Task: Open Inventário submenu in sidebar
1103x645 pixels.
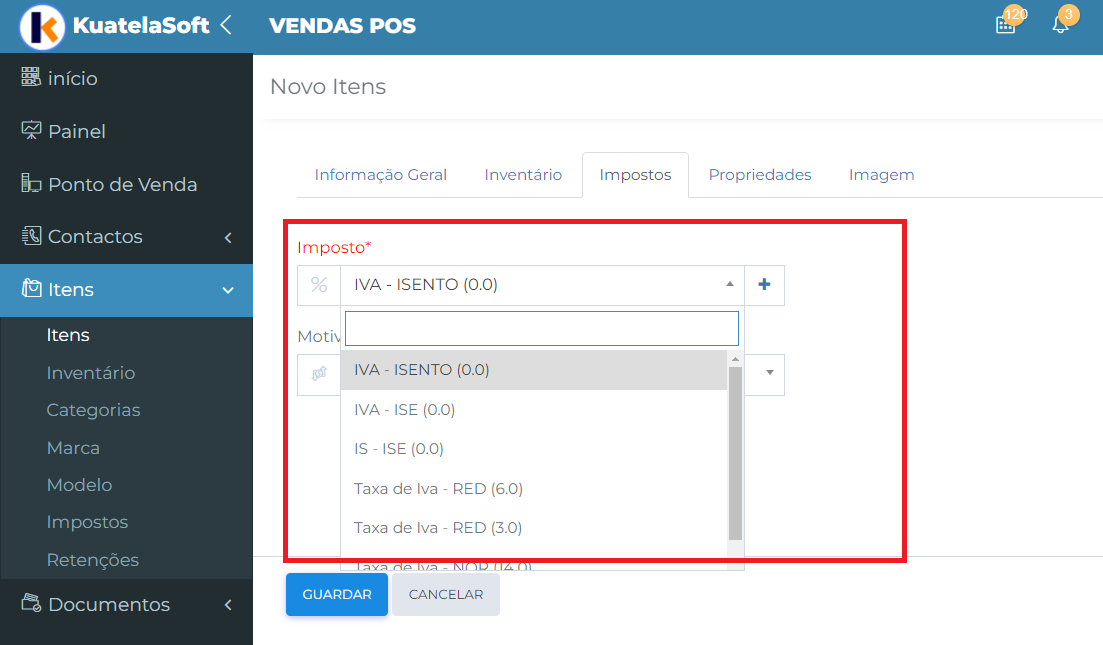Action: [91, 373]
